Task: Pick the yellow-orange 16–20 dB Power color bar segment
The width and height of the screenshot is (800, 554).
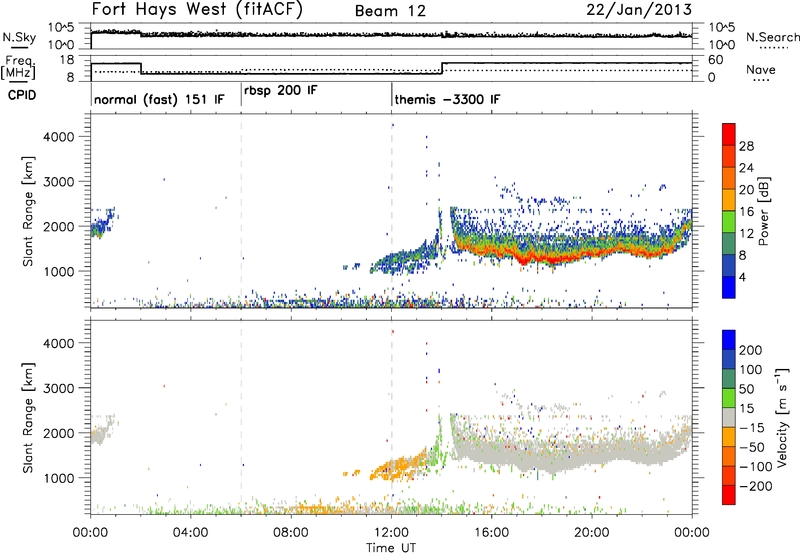Action: point(729,200)
